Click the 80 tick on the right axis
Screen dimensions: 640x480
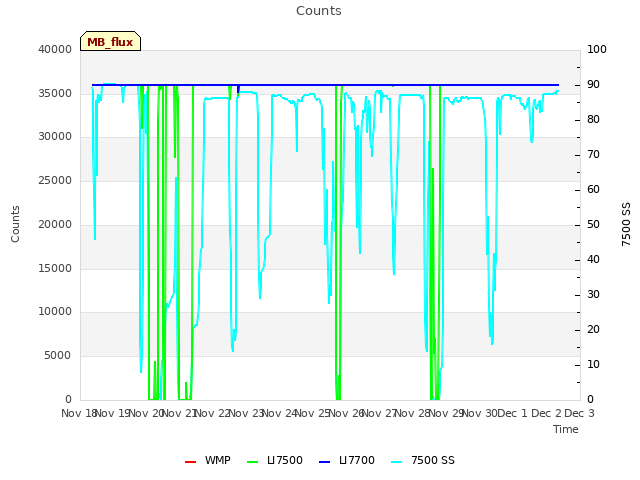pos(593,120)
